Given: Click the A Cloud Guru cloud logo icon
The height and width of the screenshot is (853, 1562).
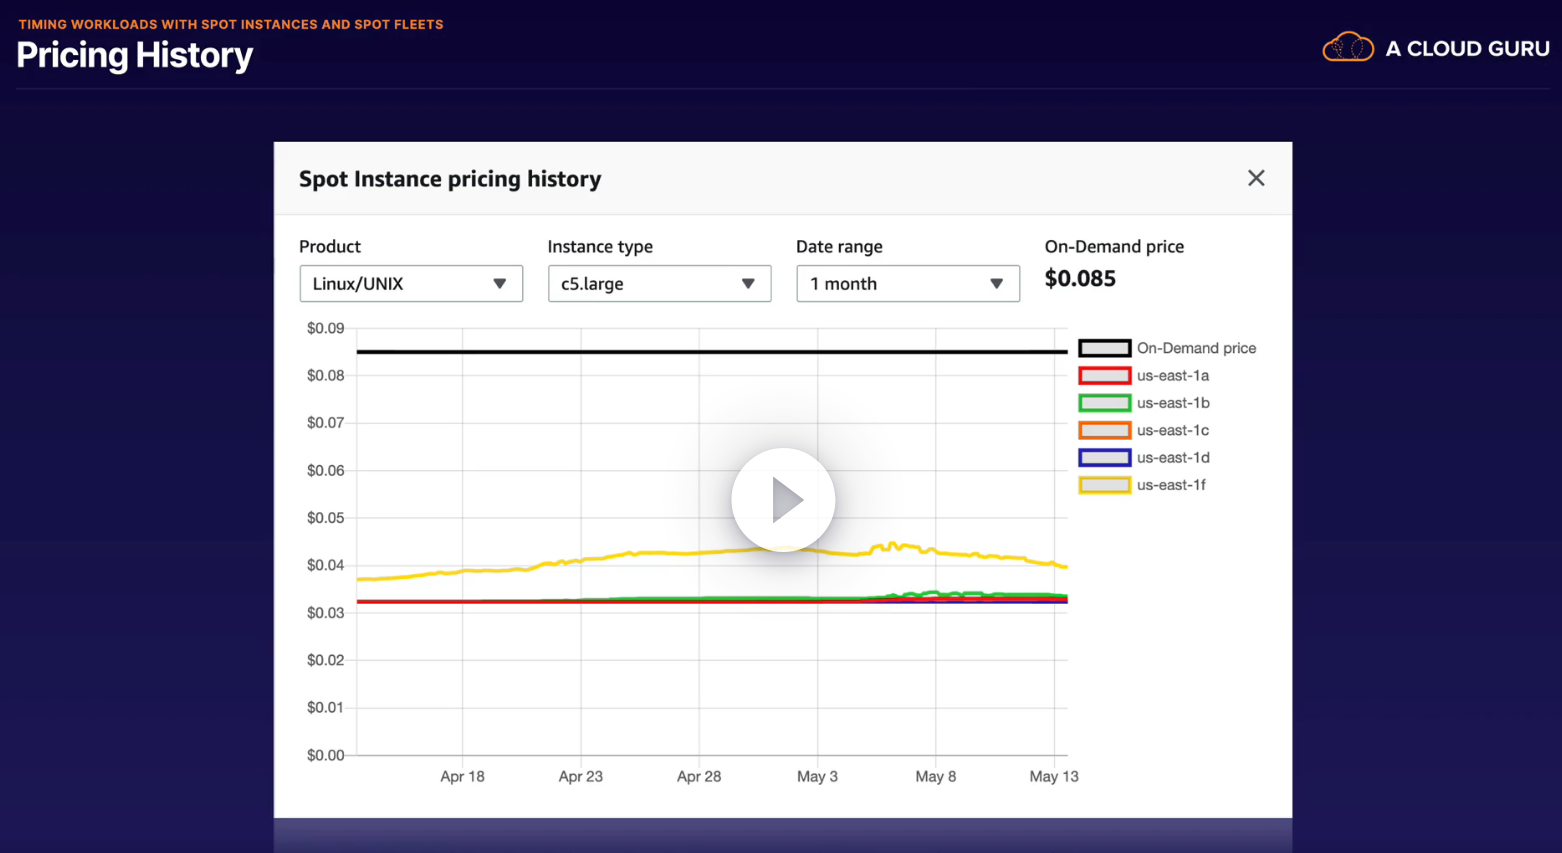Looking at the screenshot, I should coord(1347,47).
